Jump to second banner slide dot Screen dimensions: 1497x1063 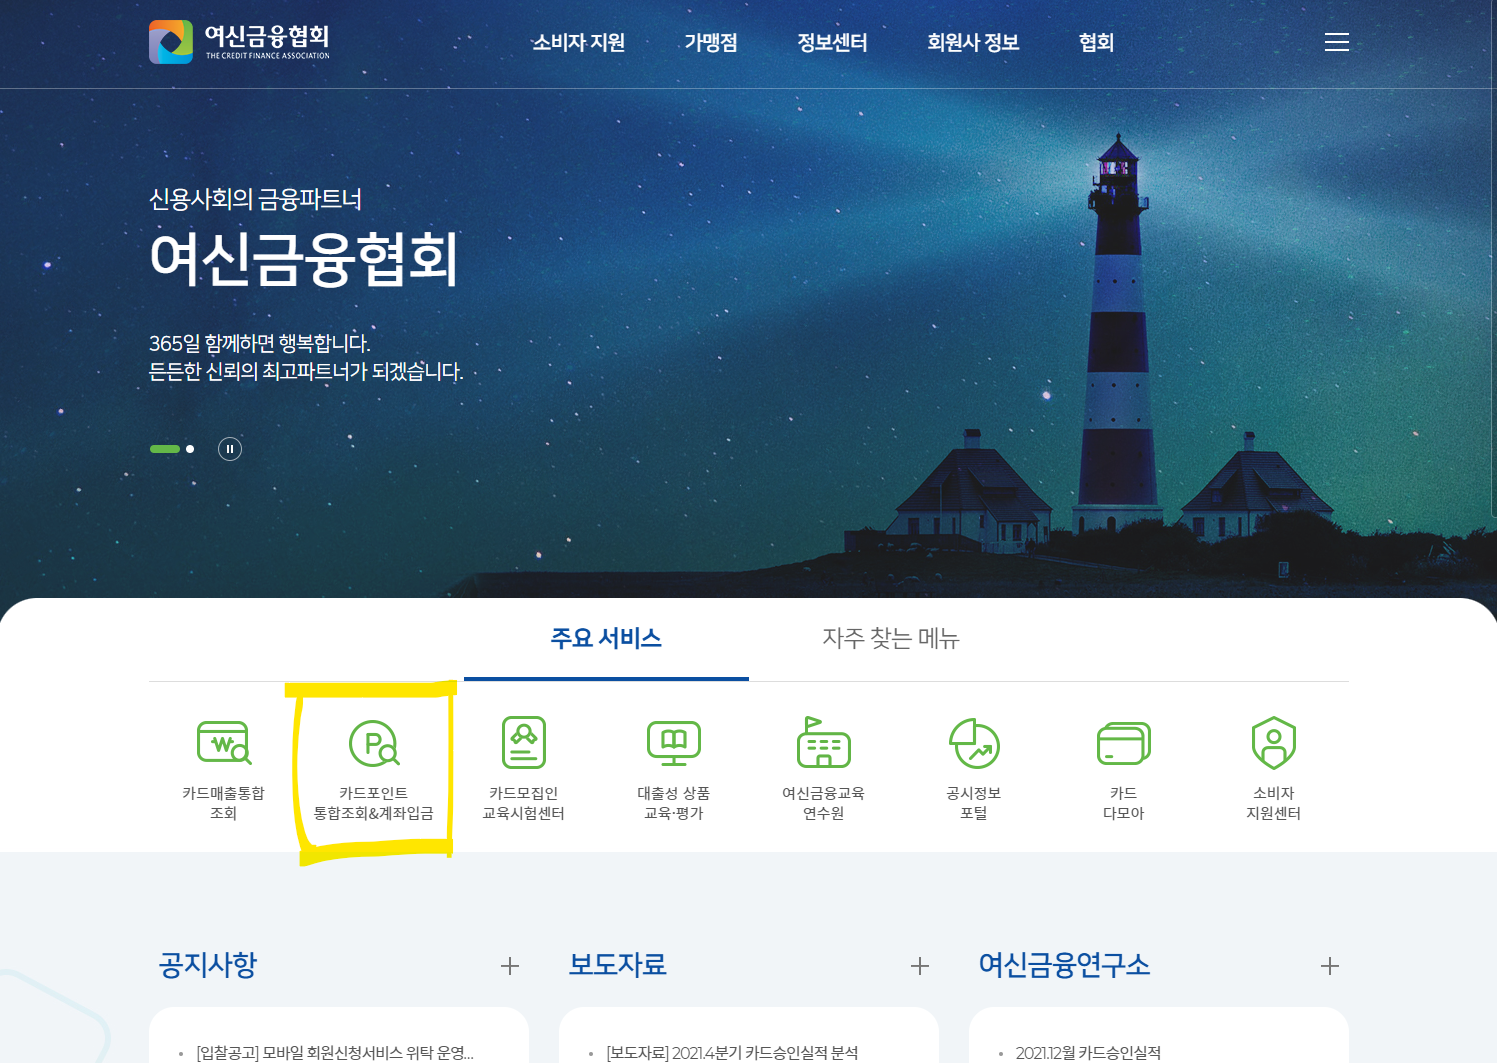[190, 449]
